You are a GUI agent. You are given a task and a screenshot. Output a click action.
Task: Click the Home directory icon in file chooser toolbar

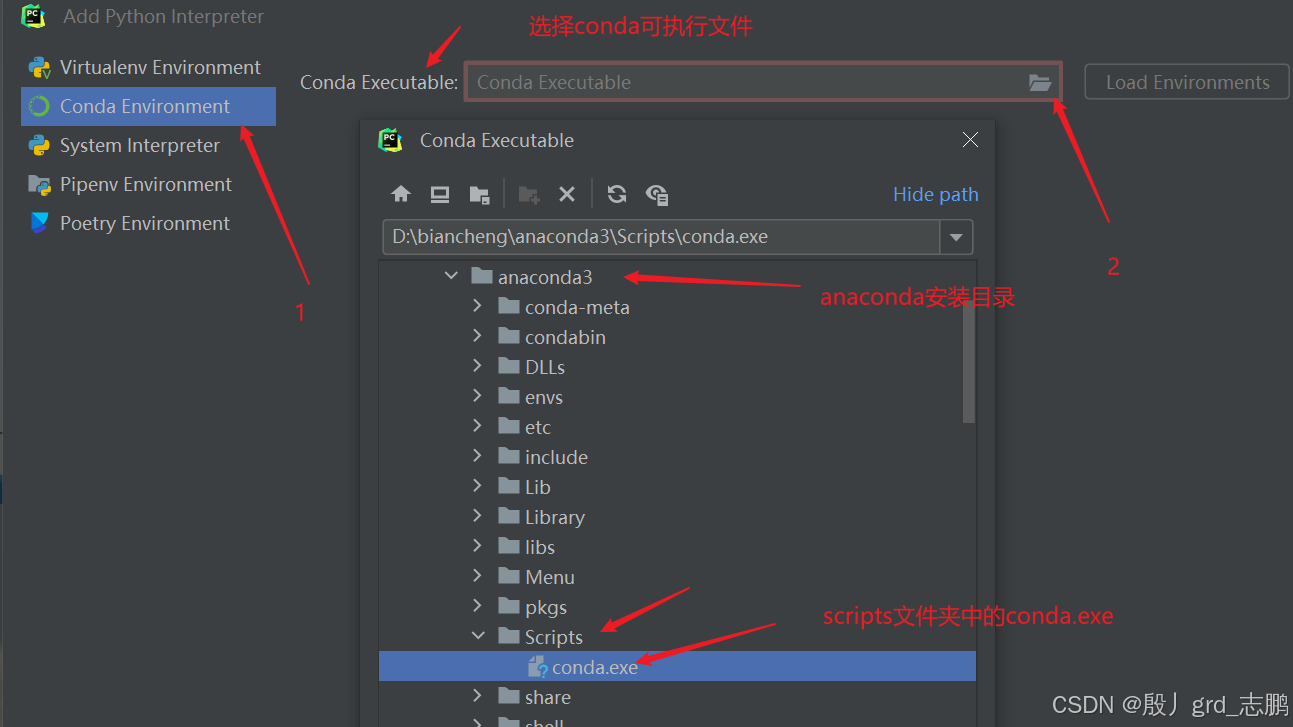401,194
